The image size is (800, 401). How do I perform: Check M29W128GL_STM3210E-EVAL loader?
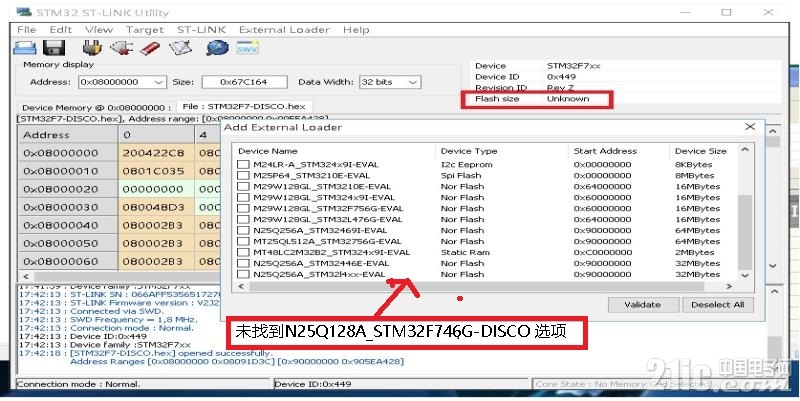coord(243,187)
